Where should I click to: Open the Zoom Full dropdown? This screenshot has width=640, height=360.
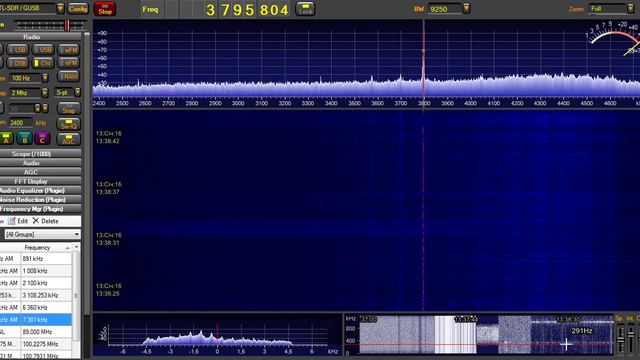point(630,8)
